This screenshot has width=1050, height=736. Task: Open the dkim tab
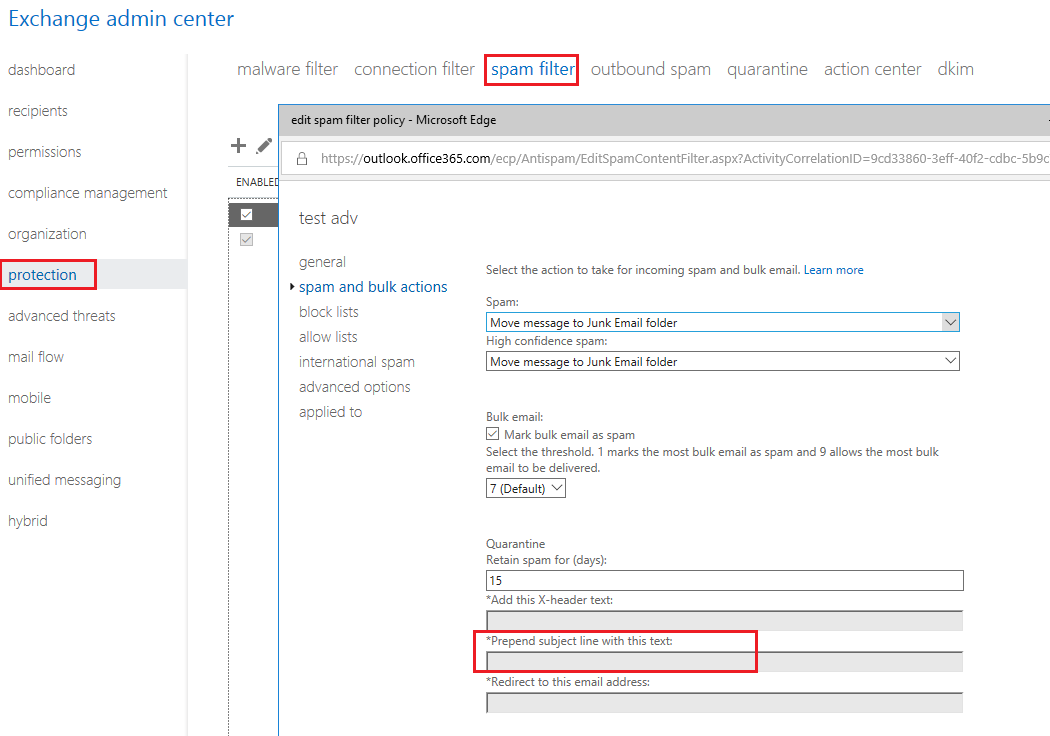click(956, 69)
